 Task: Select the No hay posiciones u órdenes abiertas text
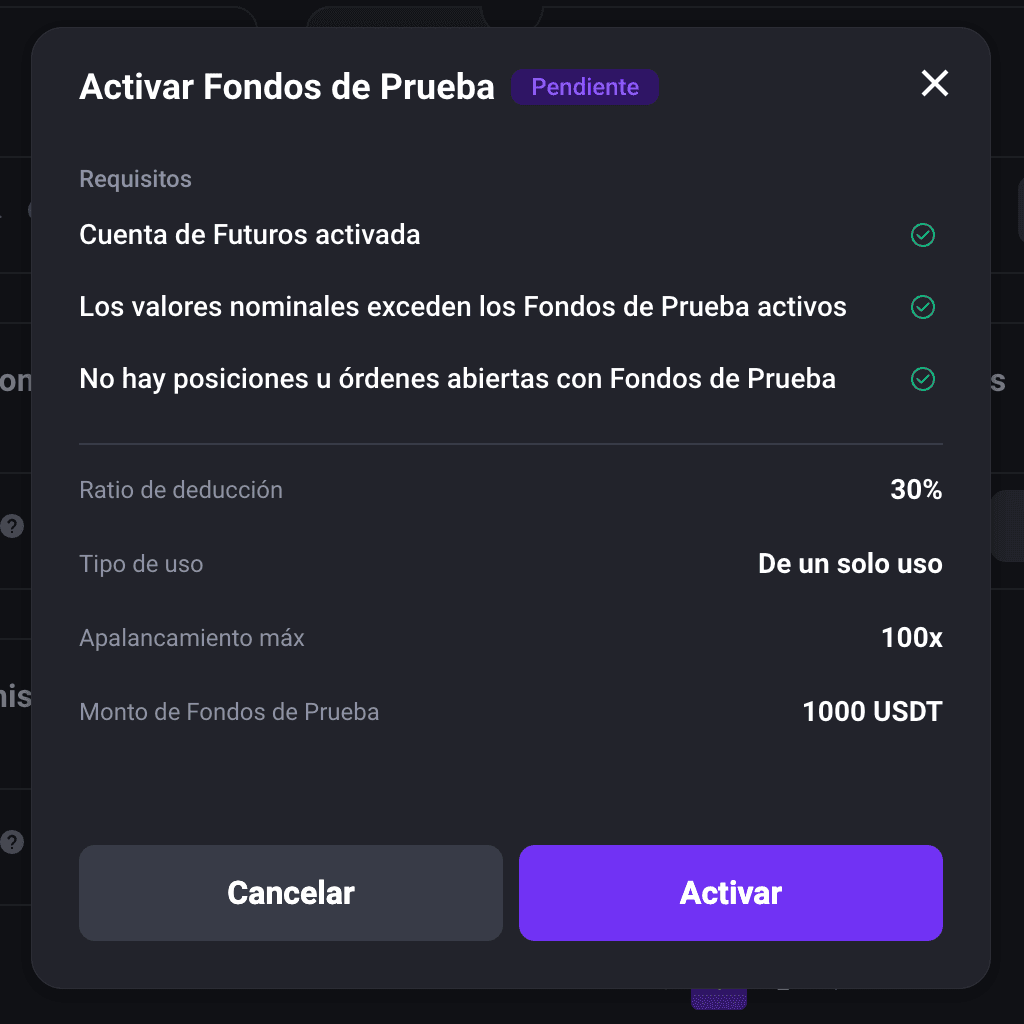[x=457, y=379]
